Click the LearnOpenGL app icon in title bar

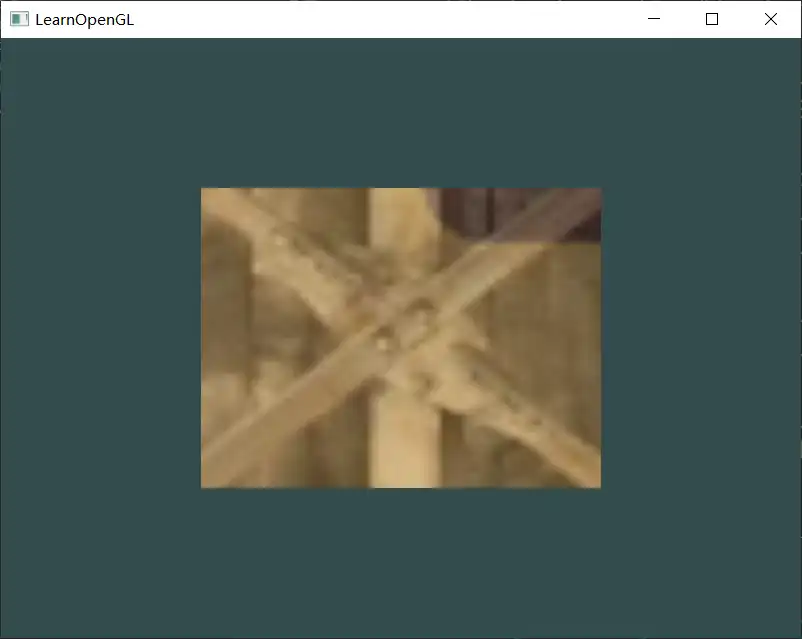point(18,19)
